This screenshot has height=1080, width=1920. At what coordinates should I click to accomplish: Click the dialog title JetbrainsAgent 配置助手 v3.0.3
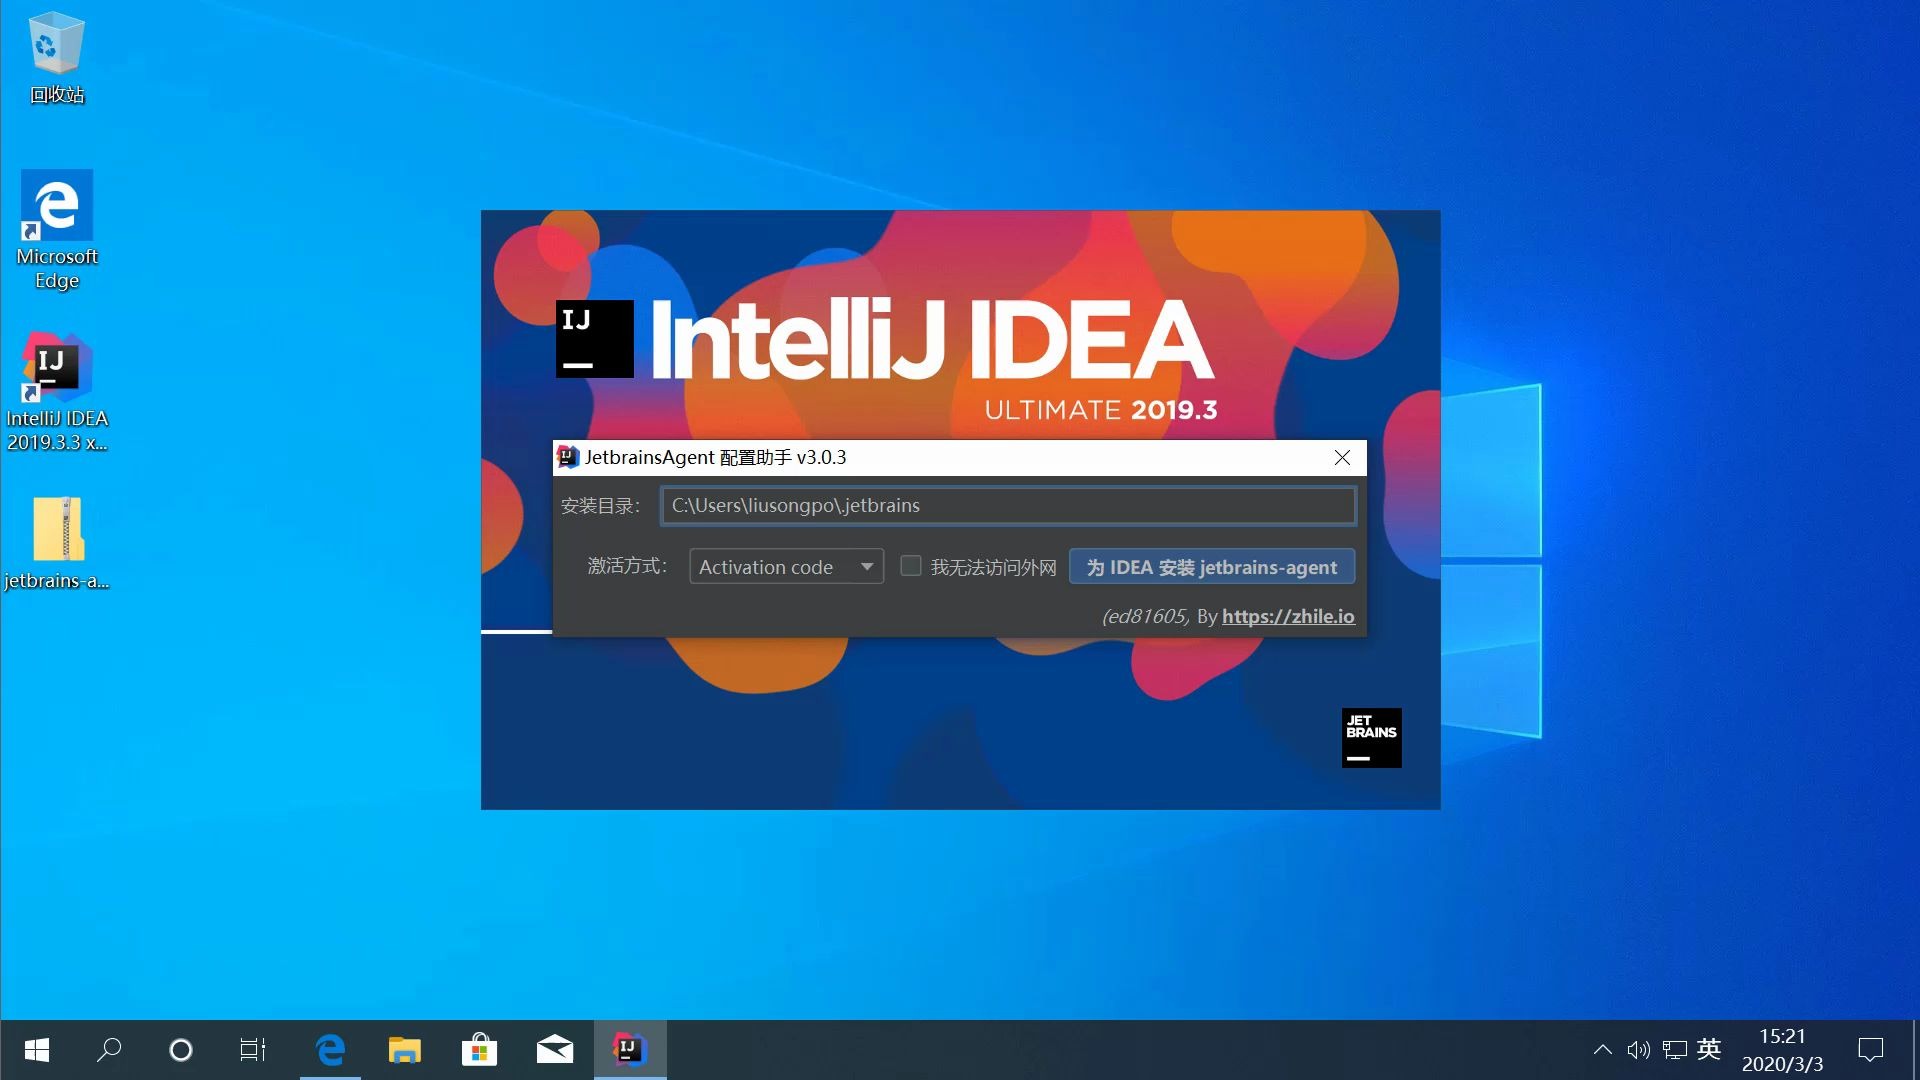coord(715,457)
